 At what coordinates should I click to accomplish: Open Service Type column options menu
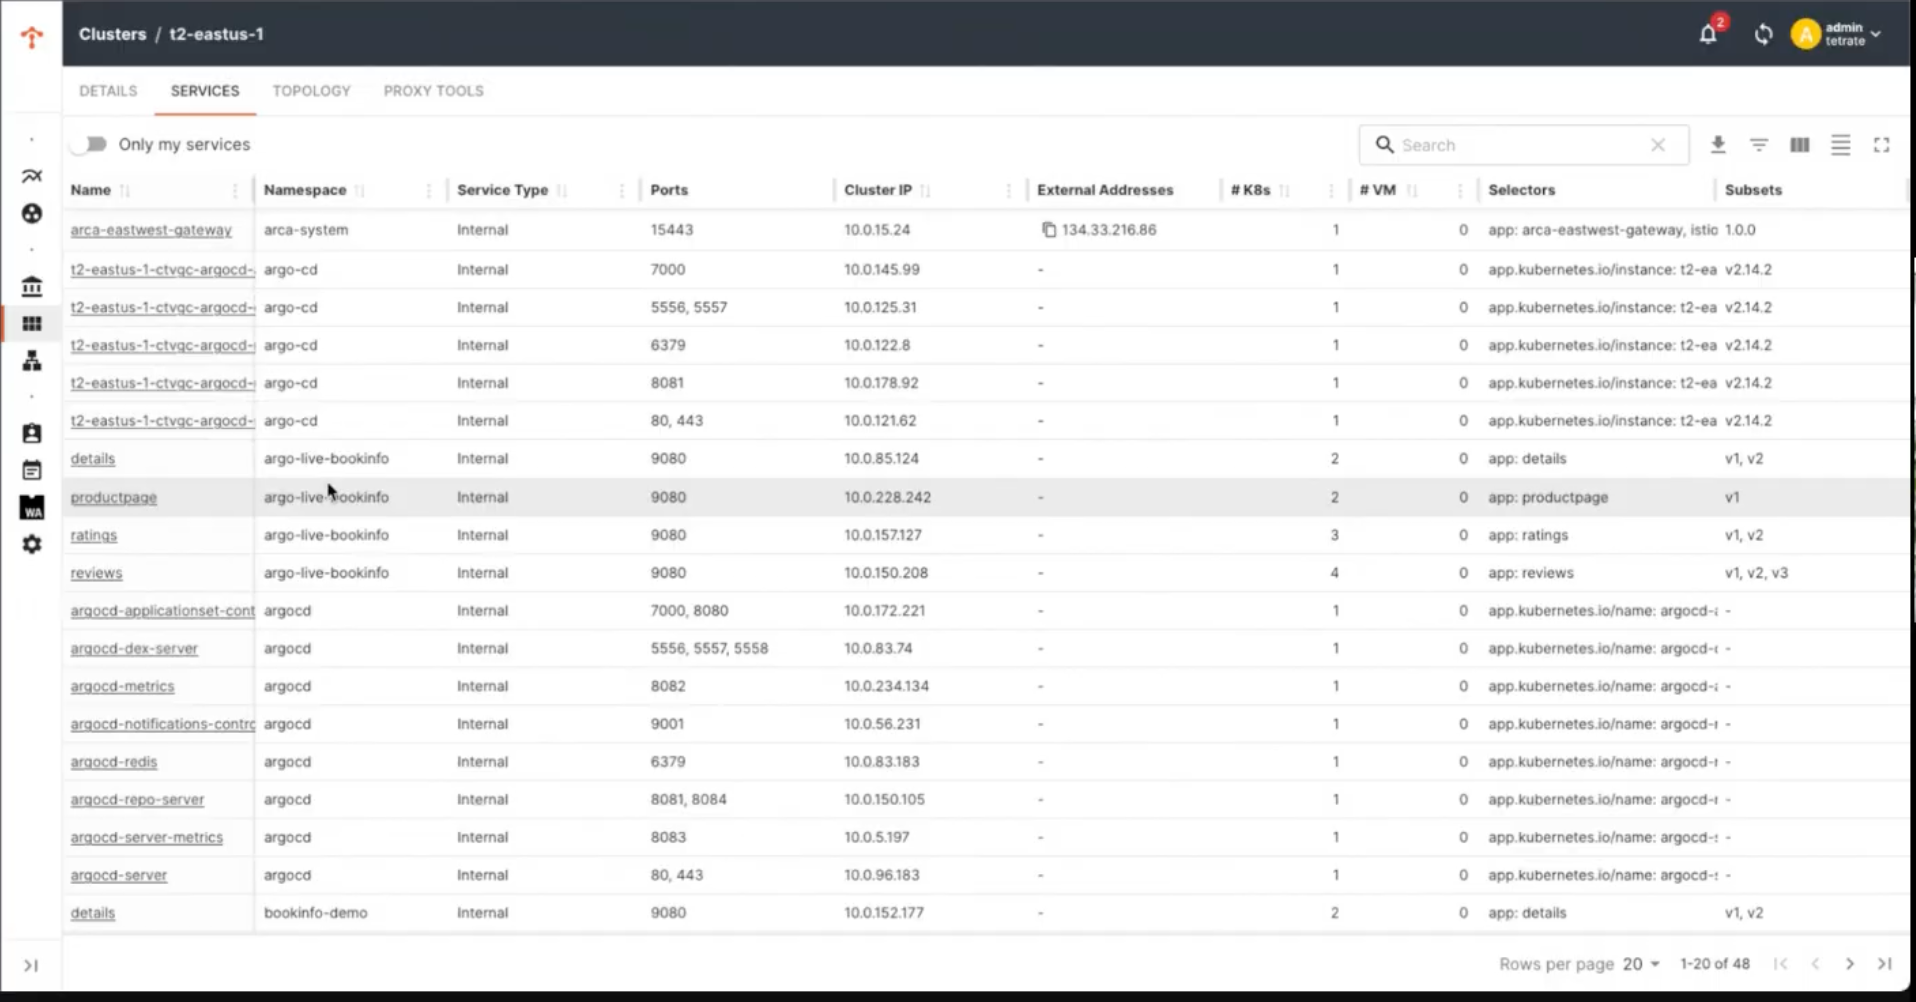(x=622, y=190)
